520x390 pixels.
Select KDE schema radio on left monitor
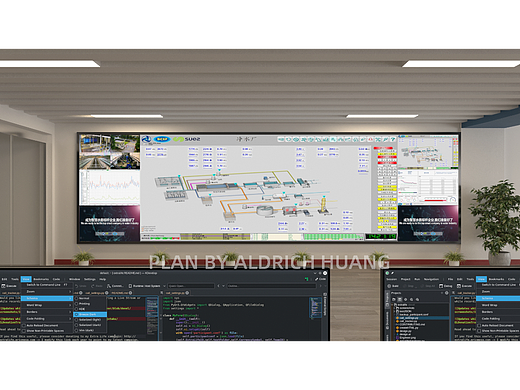point(77,309)
